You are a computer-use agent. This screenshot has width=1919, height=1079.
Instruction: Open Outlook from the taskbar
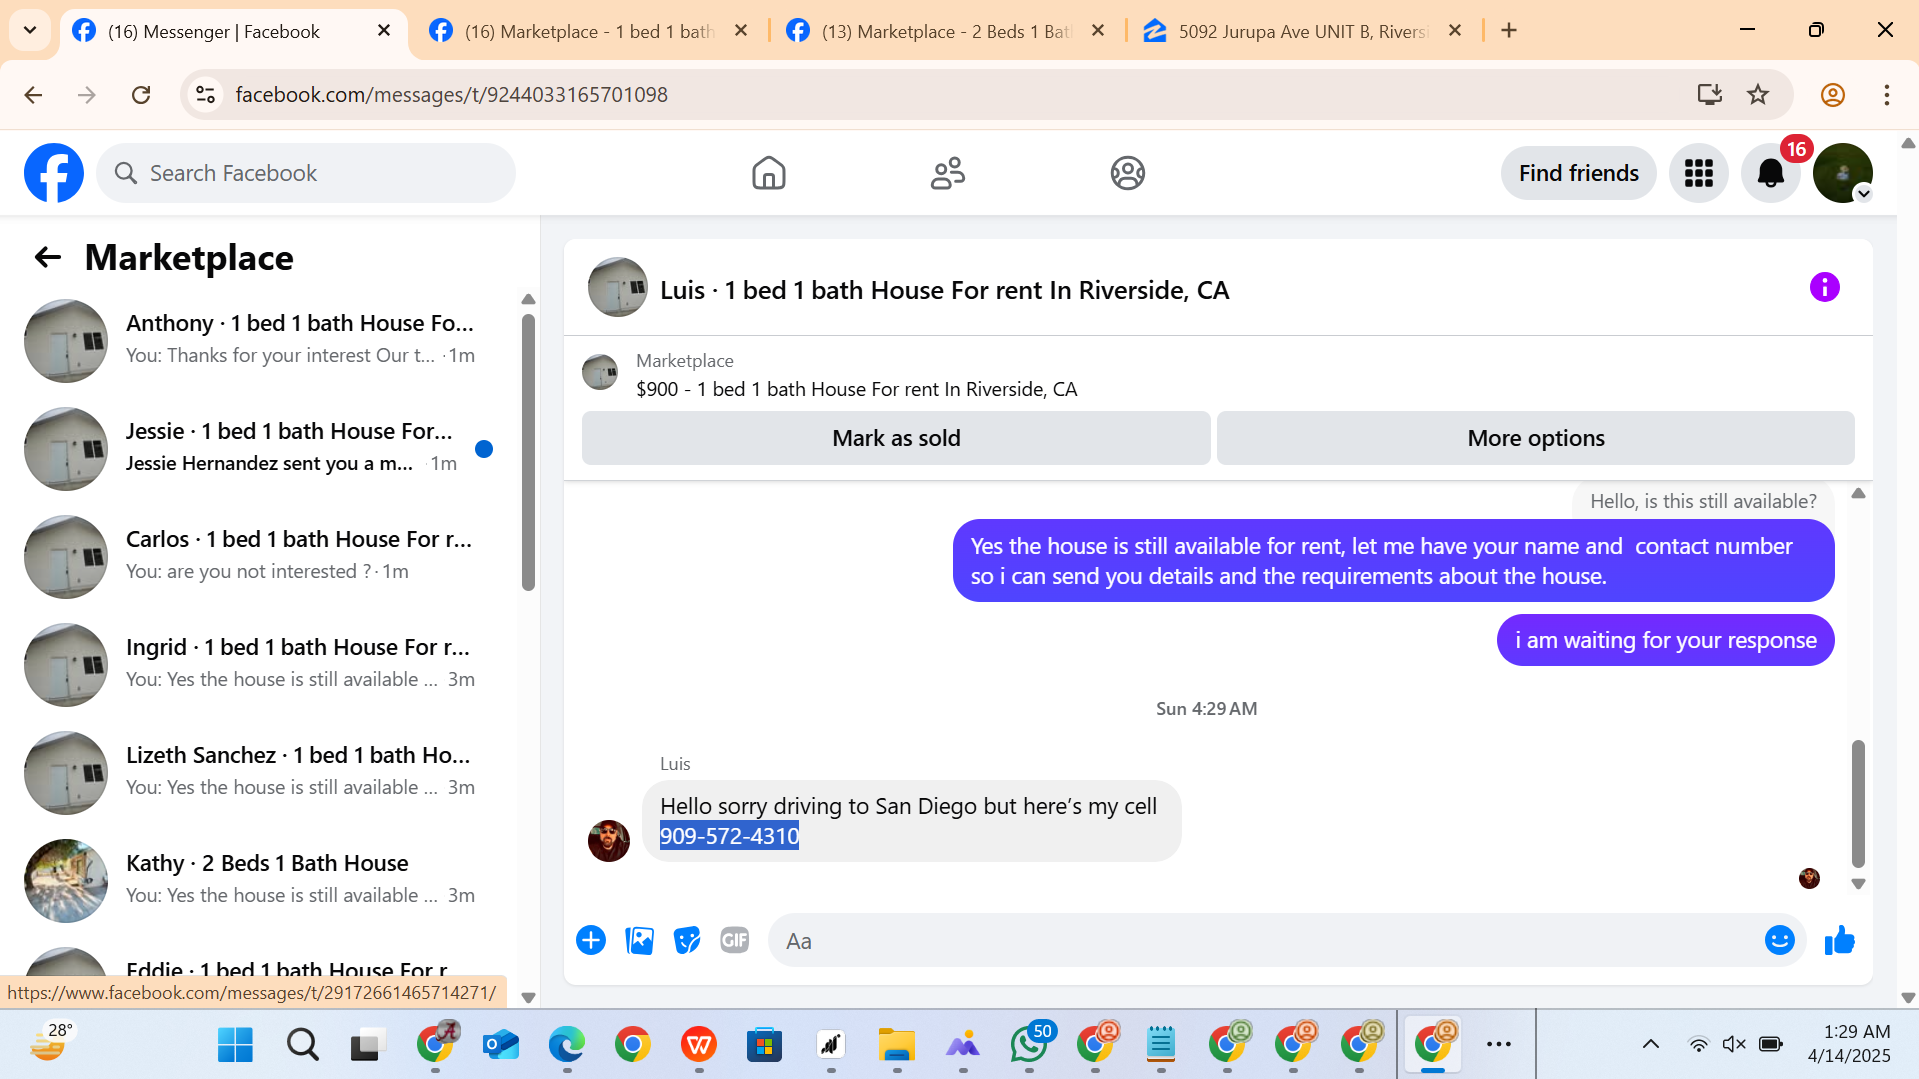[500, 1044]
